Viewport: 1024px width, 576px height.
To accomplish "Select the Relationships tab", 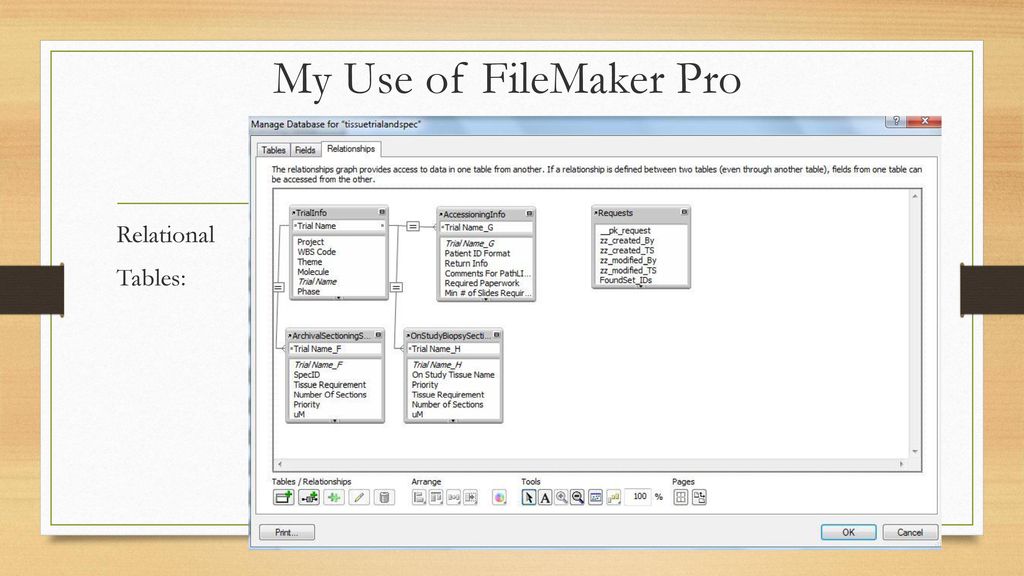I will (x=351, y=149).
